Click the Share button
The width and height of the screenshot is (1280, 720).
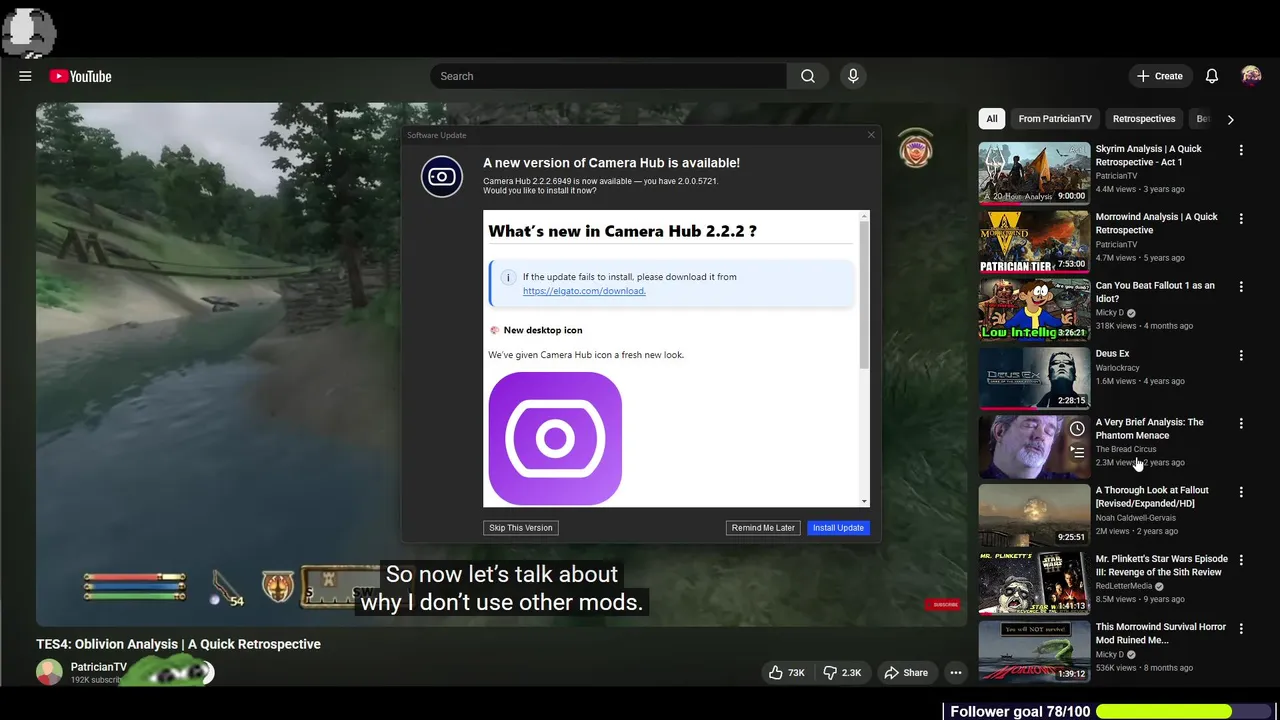pyautogui.click(x=906, y=673)
